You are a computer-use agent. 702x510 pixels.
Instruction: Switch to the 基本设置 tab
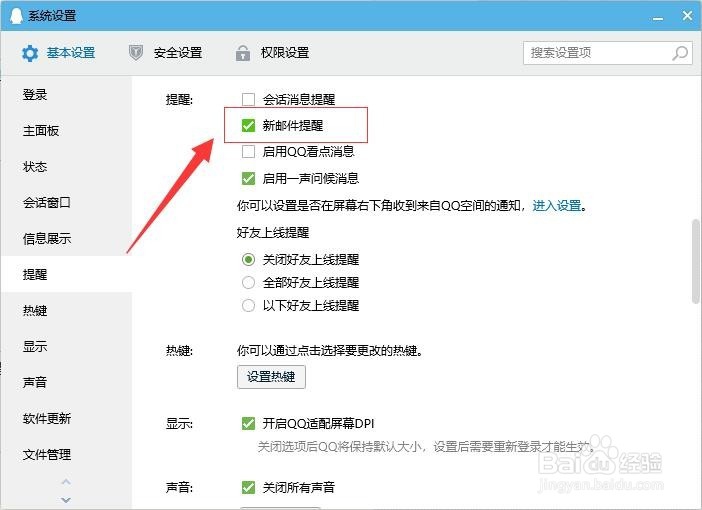[58, 53]
